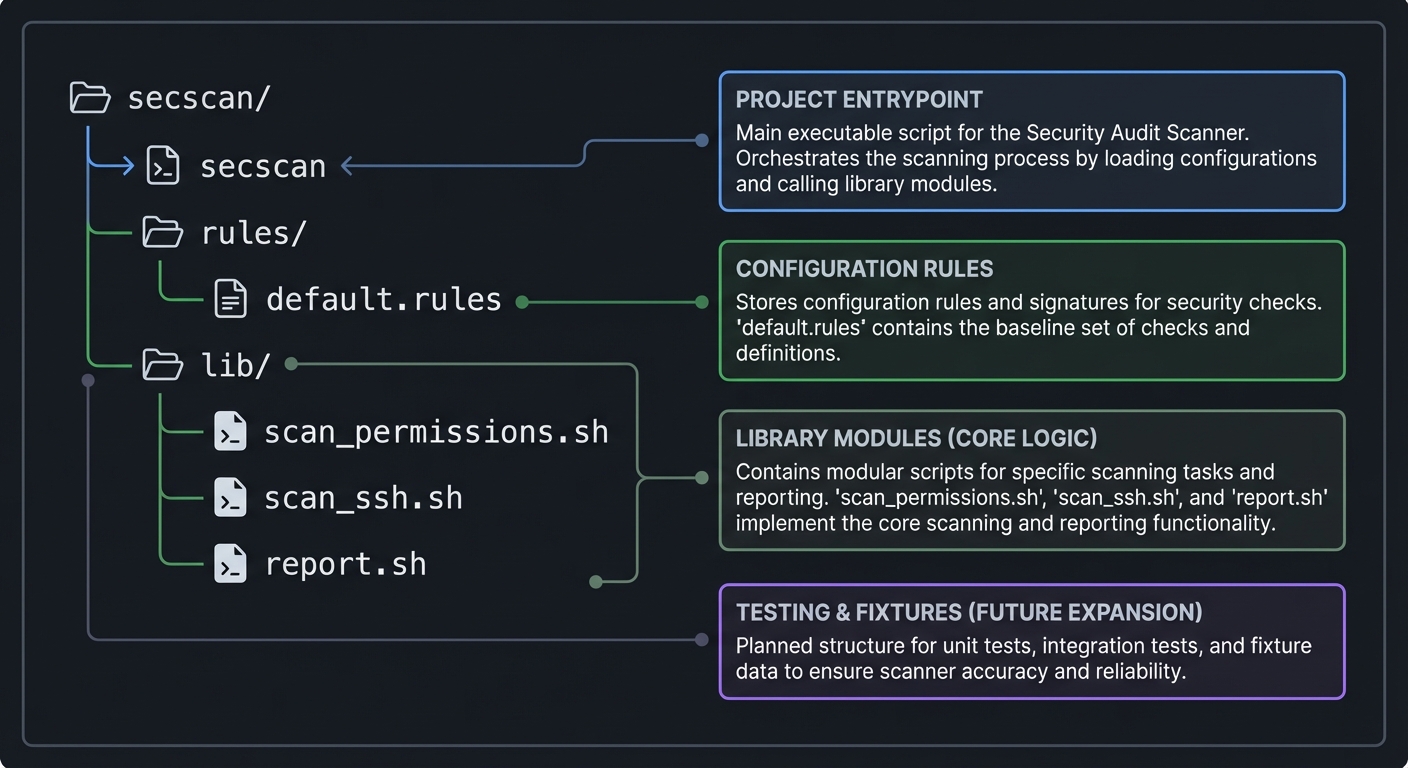Select the scan_permissions.sh script icon
The height and width of the screenshot is (768, 1408).
pos(229,431)
